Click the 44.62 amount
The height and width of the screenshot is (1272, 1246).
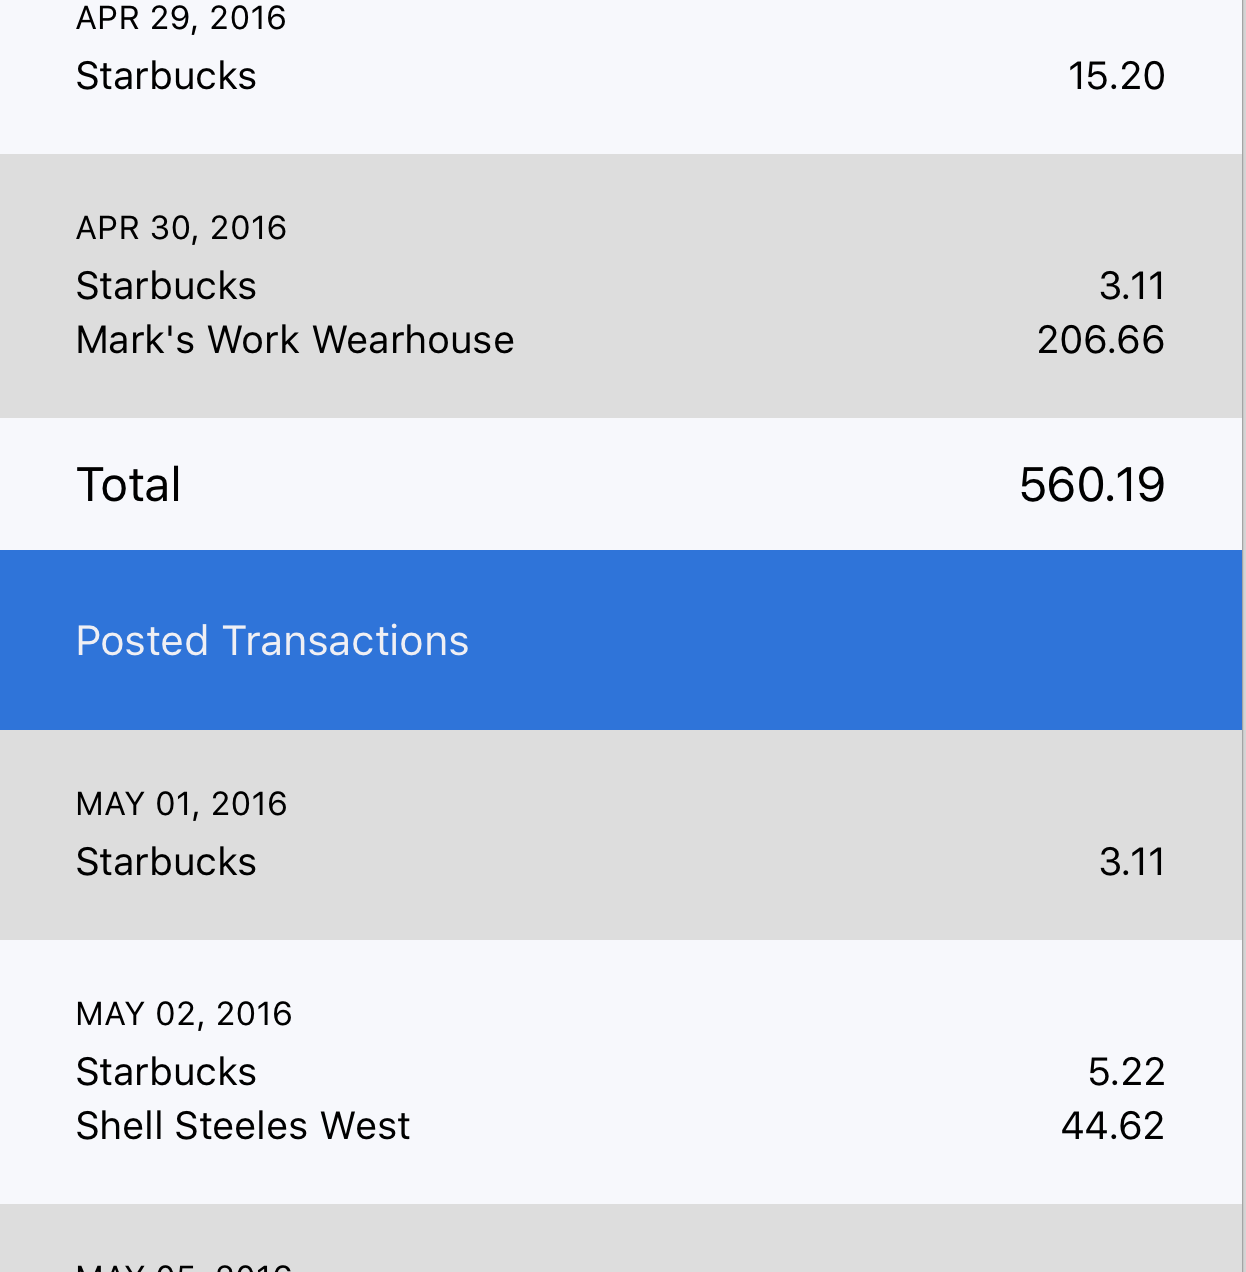pyautogui.click(x=1112, y=1126)
